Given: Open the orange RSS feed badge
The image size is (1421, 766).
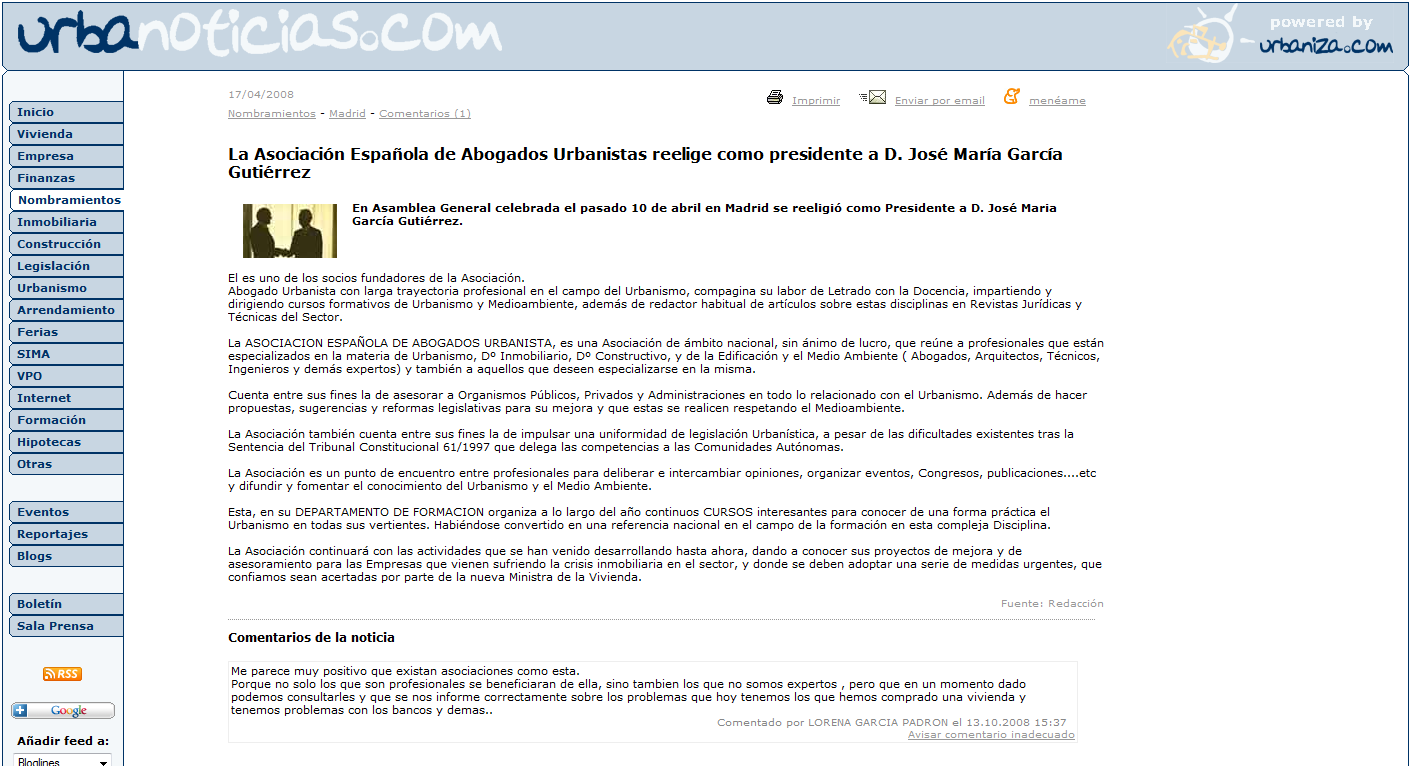Looking at the screenshot, I should coord(62,674).
